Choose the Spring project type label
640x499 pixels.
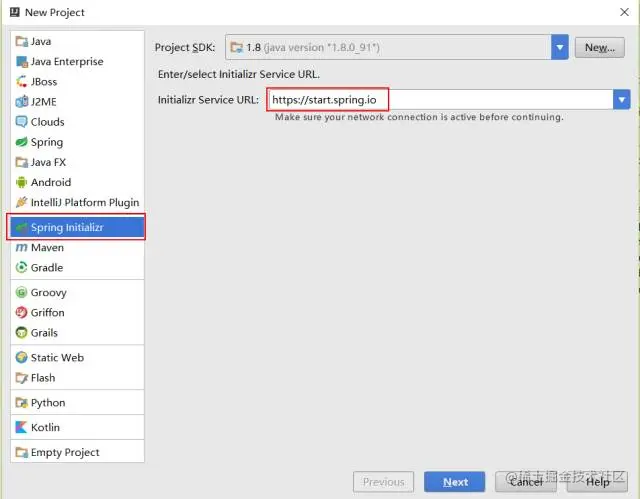tap(47, 142)
